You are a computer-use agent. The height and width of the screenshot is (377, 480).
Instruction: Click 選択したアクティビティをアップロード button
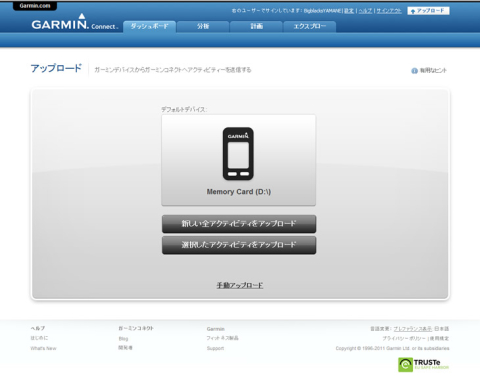tap(239, 245)
